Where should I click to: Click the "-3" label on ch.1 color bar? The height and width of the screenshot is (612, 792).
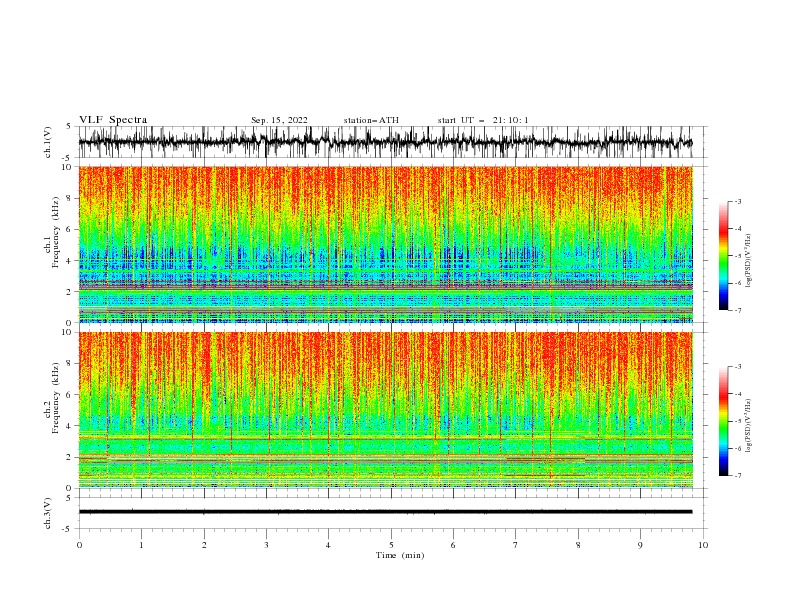pos(737,201)
